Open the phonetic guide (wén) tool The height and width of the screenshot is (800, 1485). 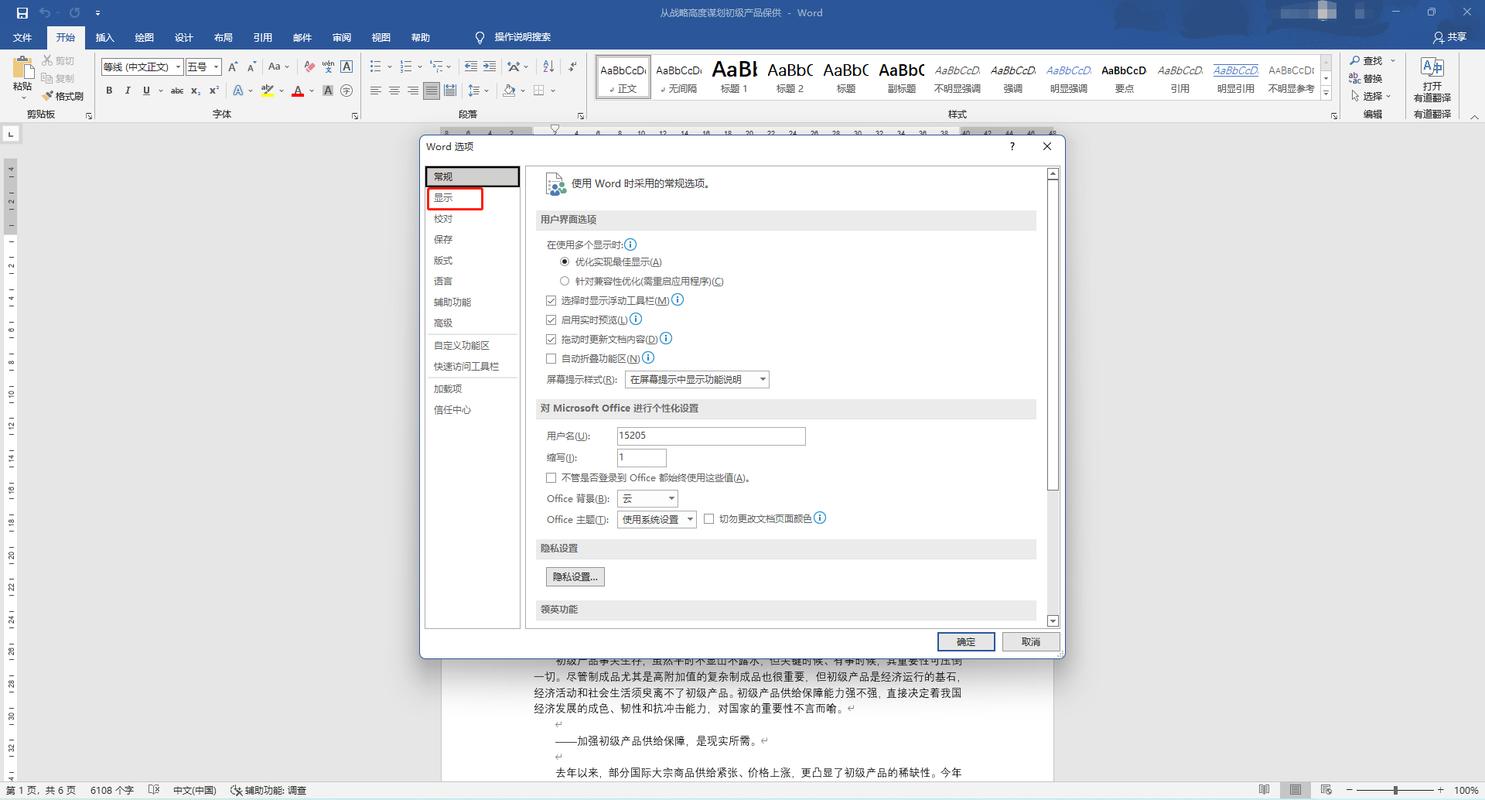pyautogui.click(x=328, y=67)
